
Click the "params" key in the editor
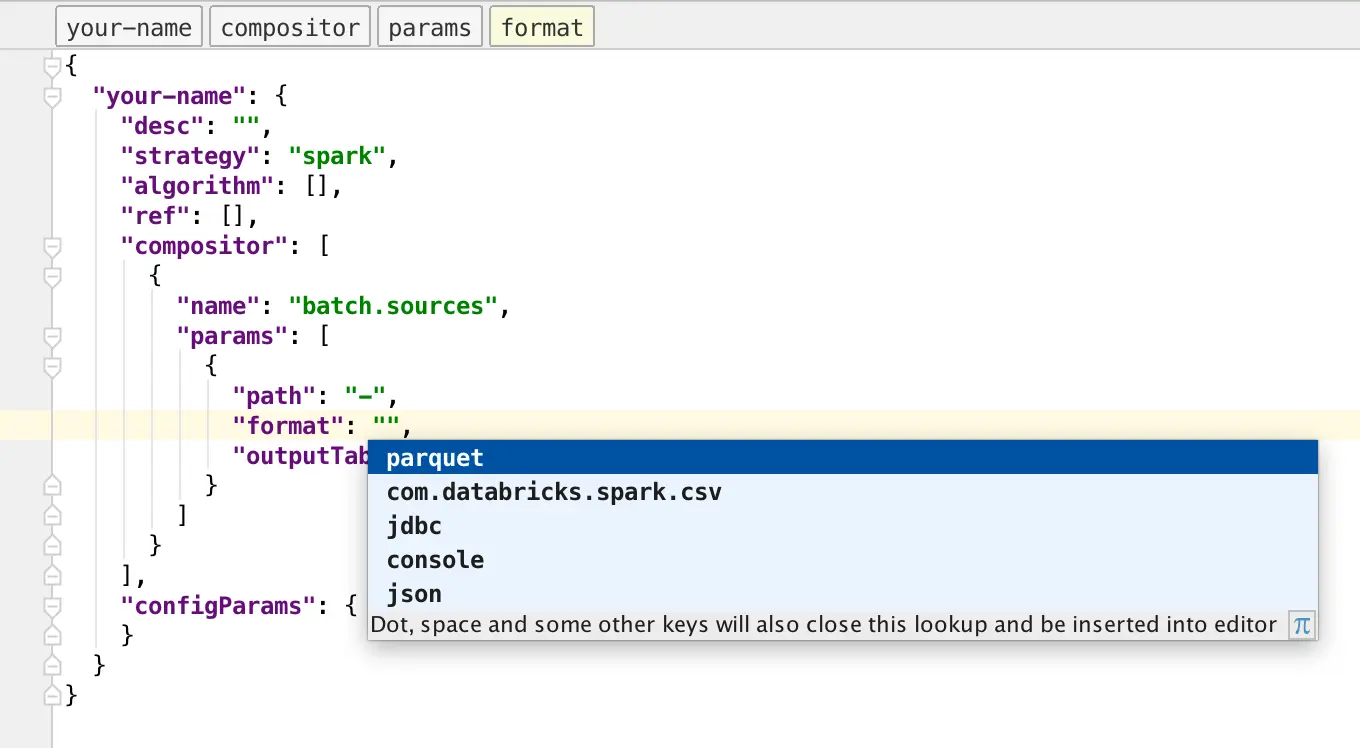click(232, 336)
